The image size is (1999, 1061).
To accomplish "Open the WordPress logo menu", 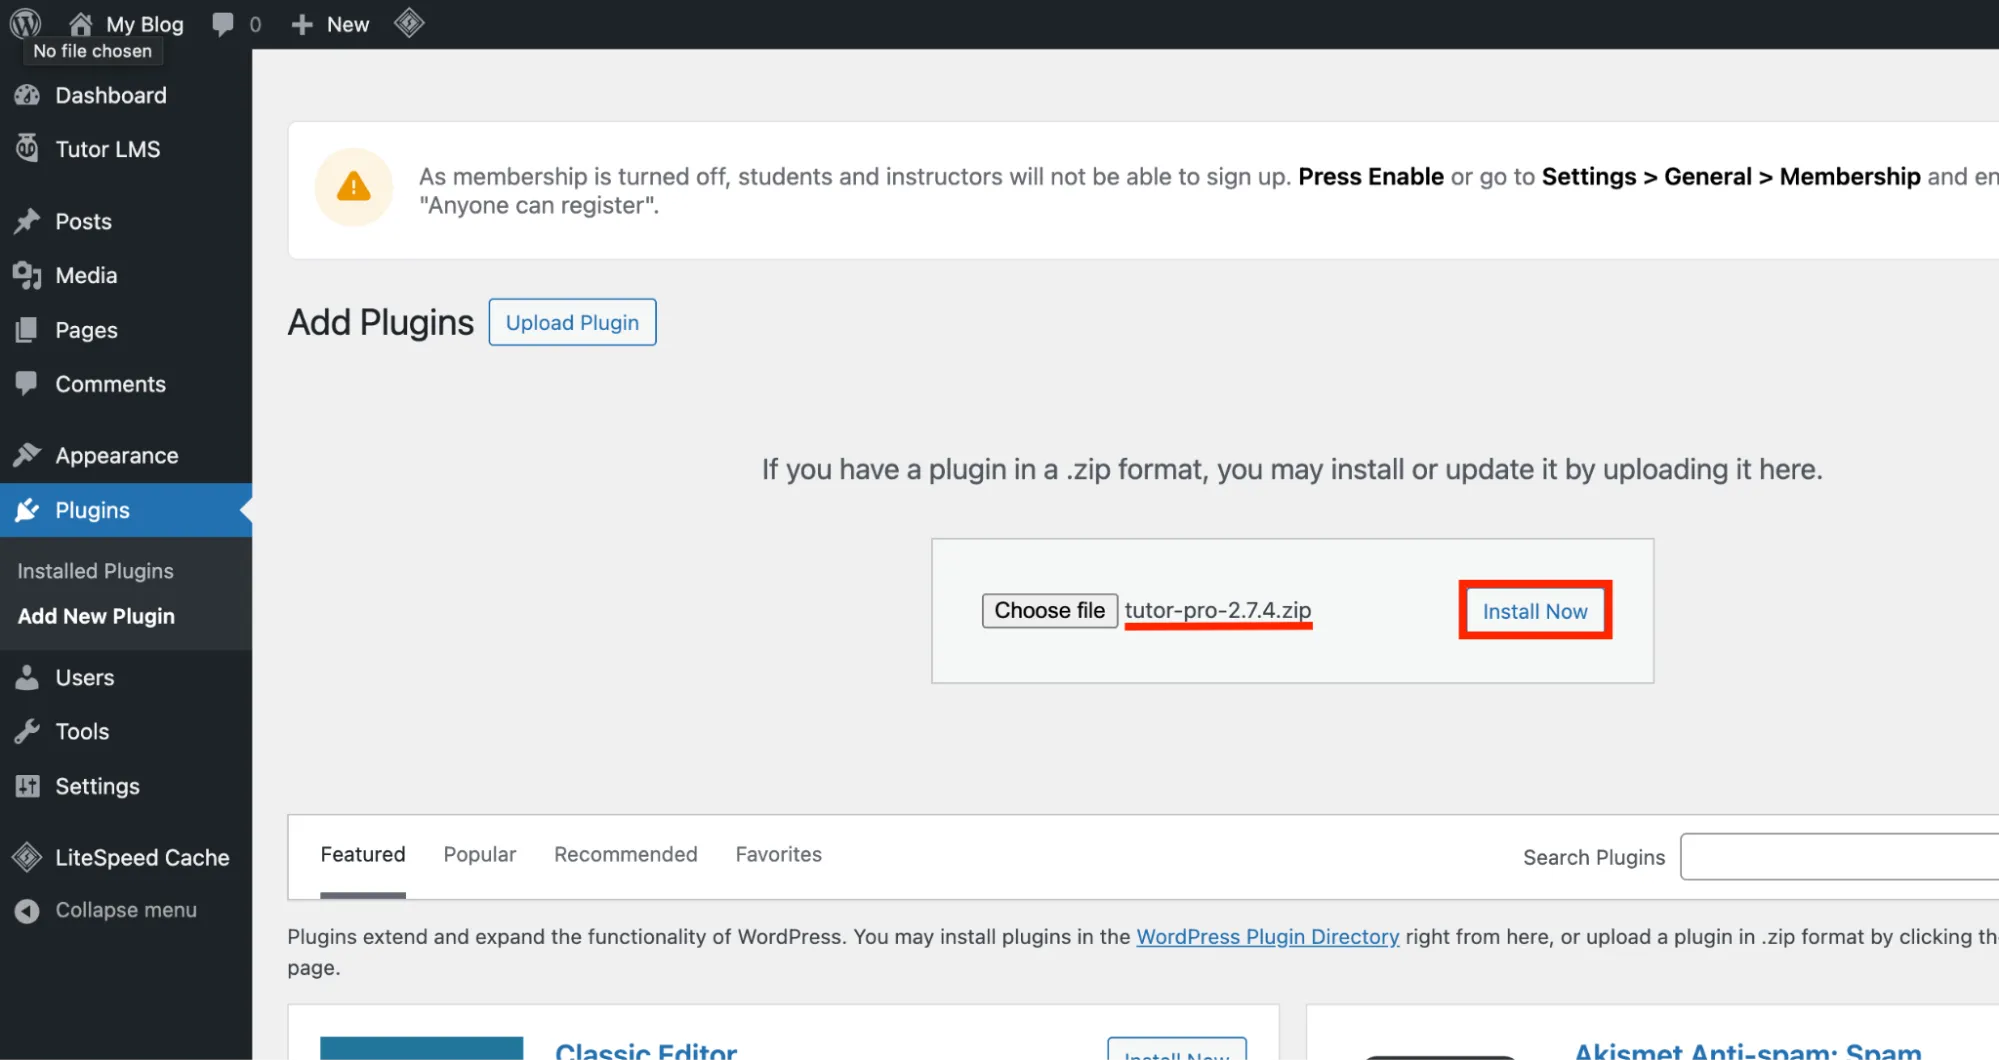I will point(25,23).
